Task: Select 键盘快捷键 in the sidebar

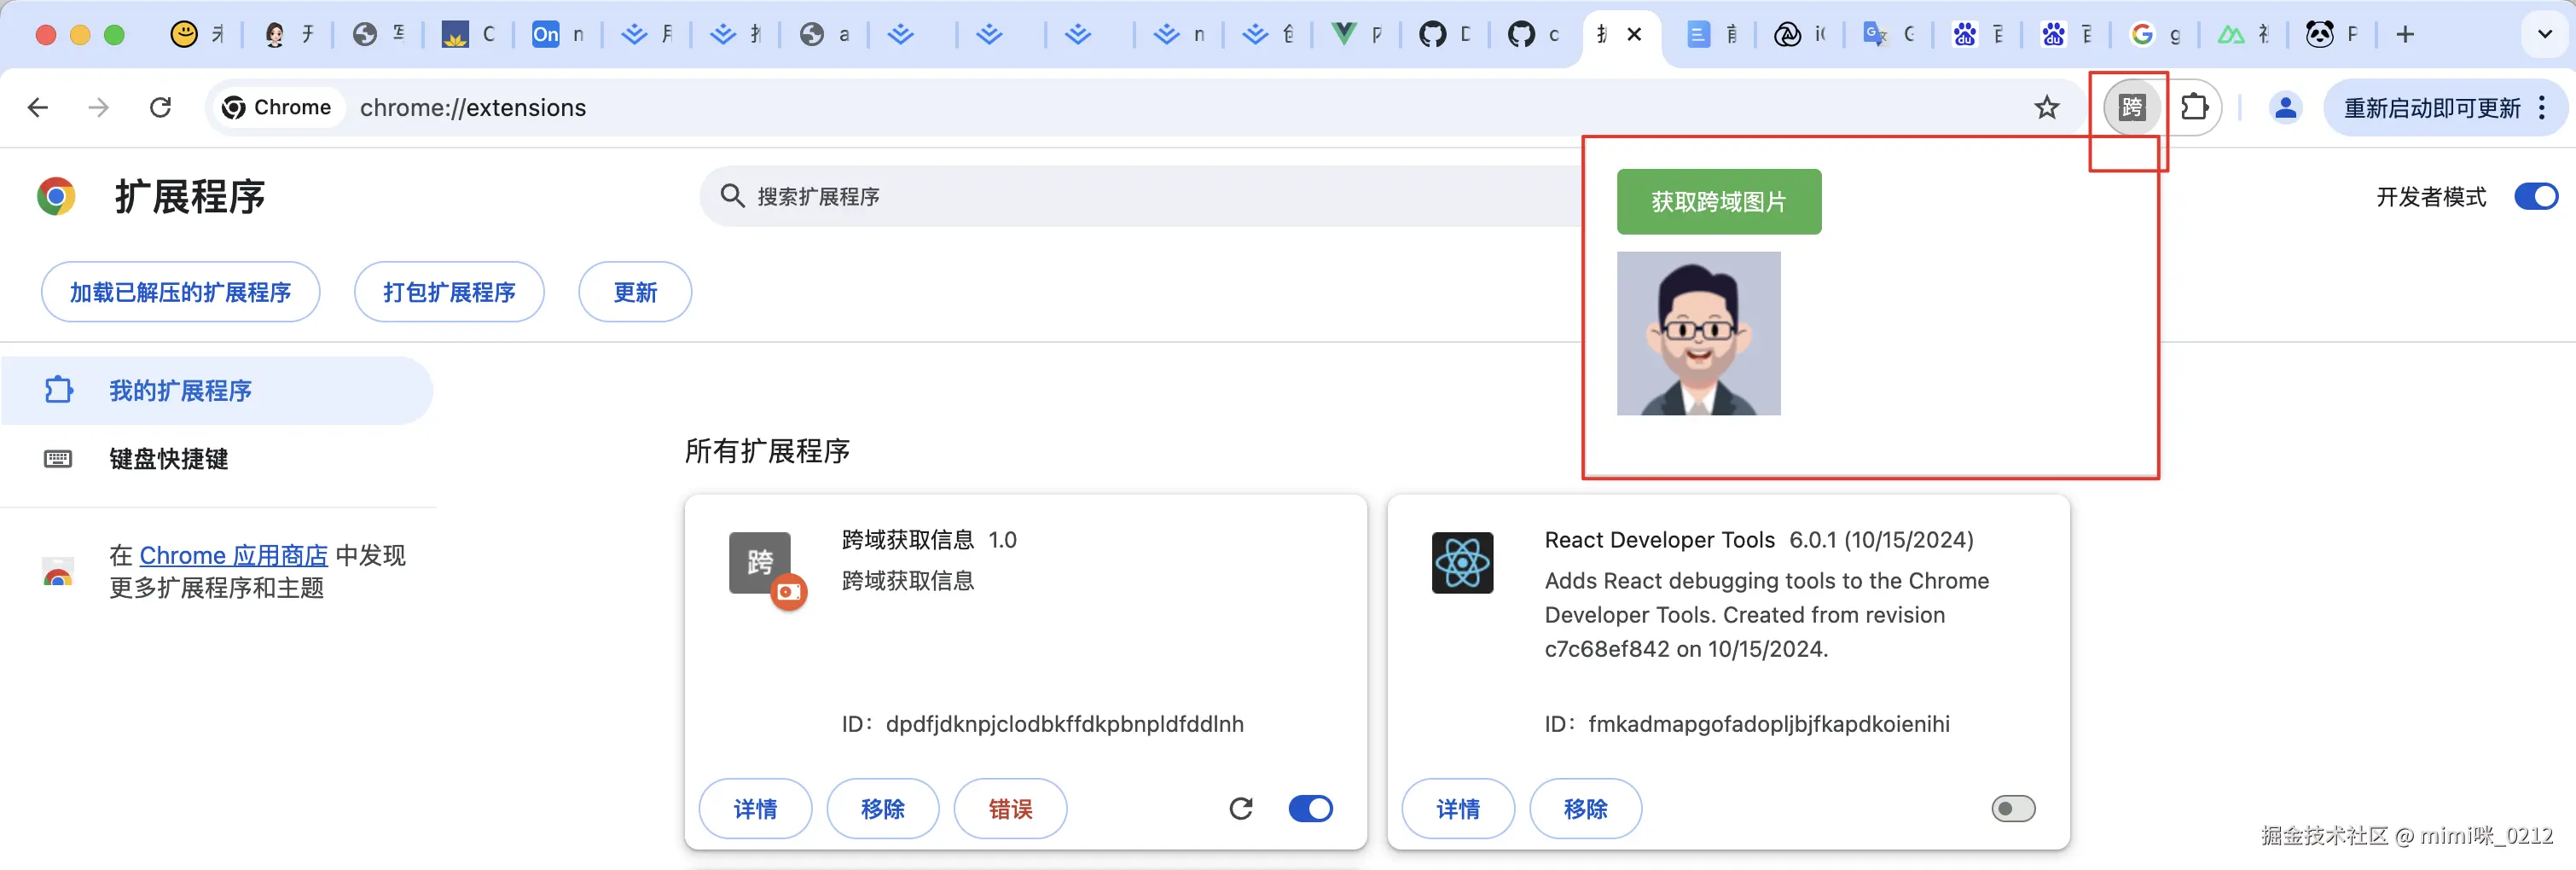Action: click(217, 459)
